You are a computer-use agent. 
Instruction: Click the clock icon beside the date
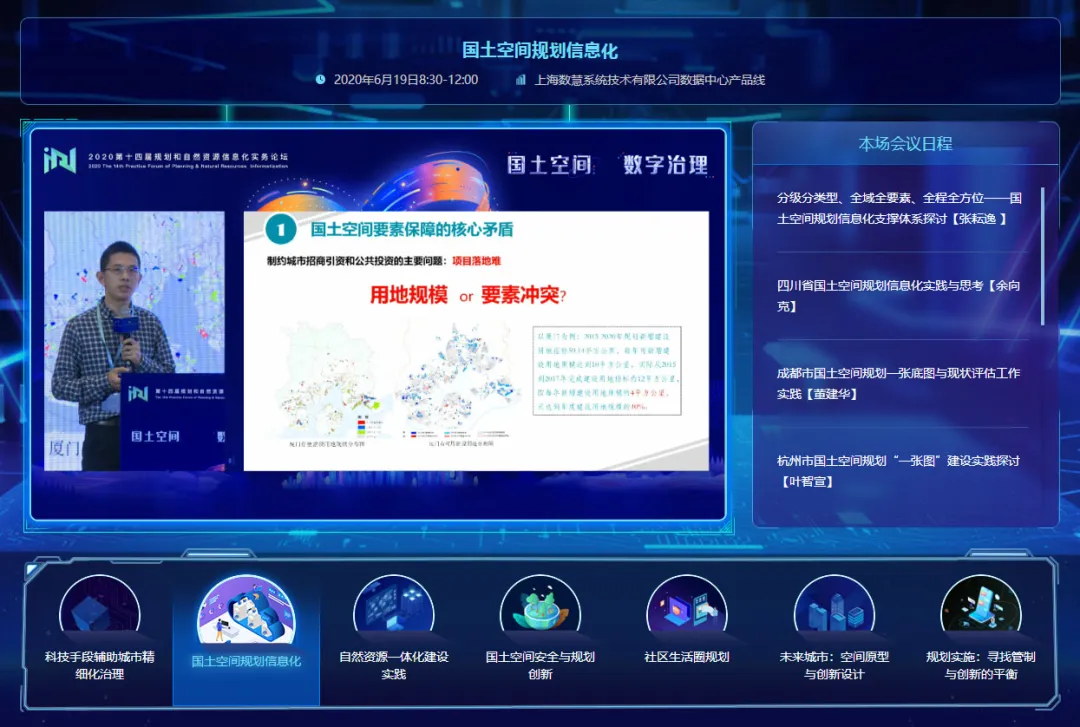320,80
